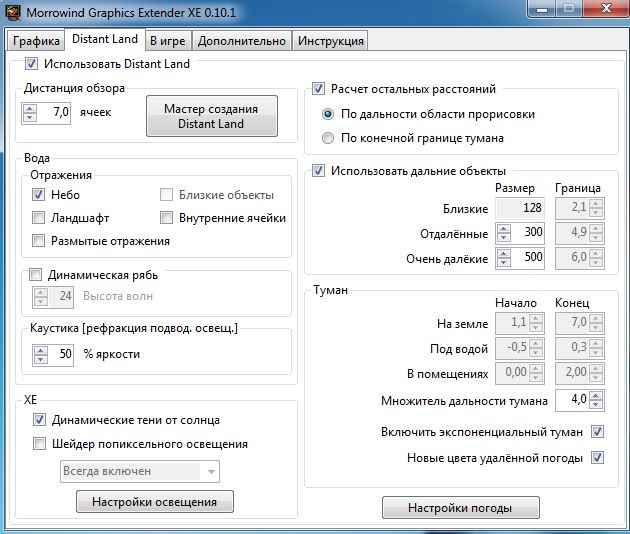Close the MGE XE window
Image resolution: width=630 pixels, height=534 pixels.
(606, 8)
